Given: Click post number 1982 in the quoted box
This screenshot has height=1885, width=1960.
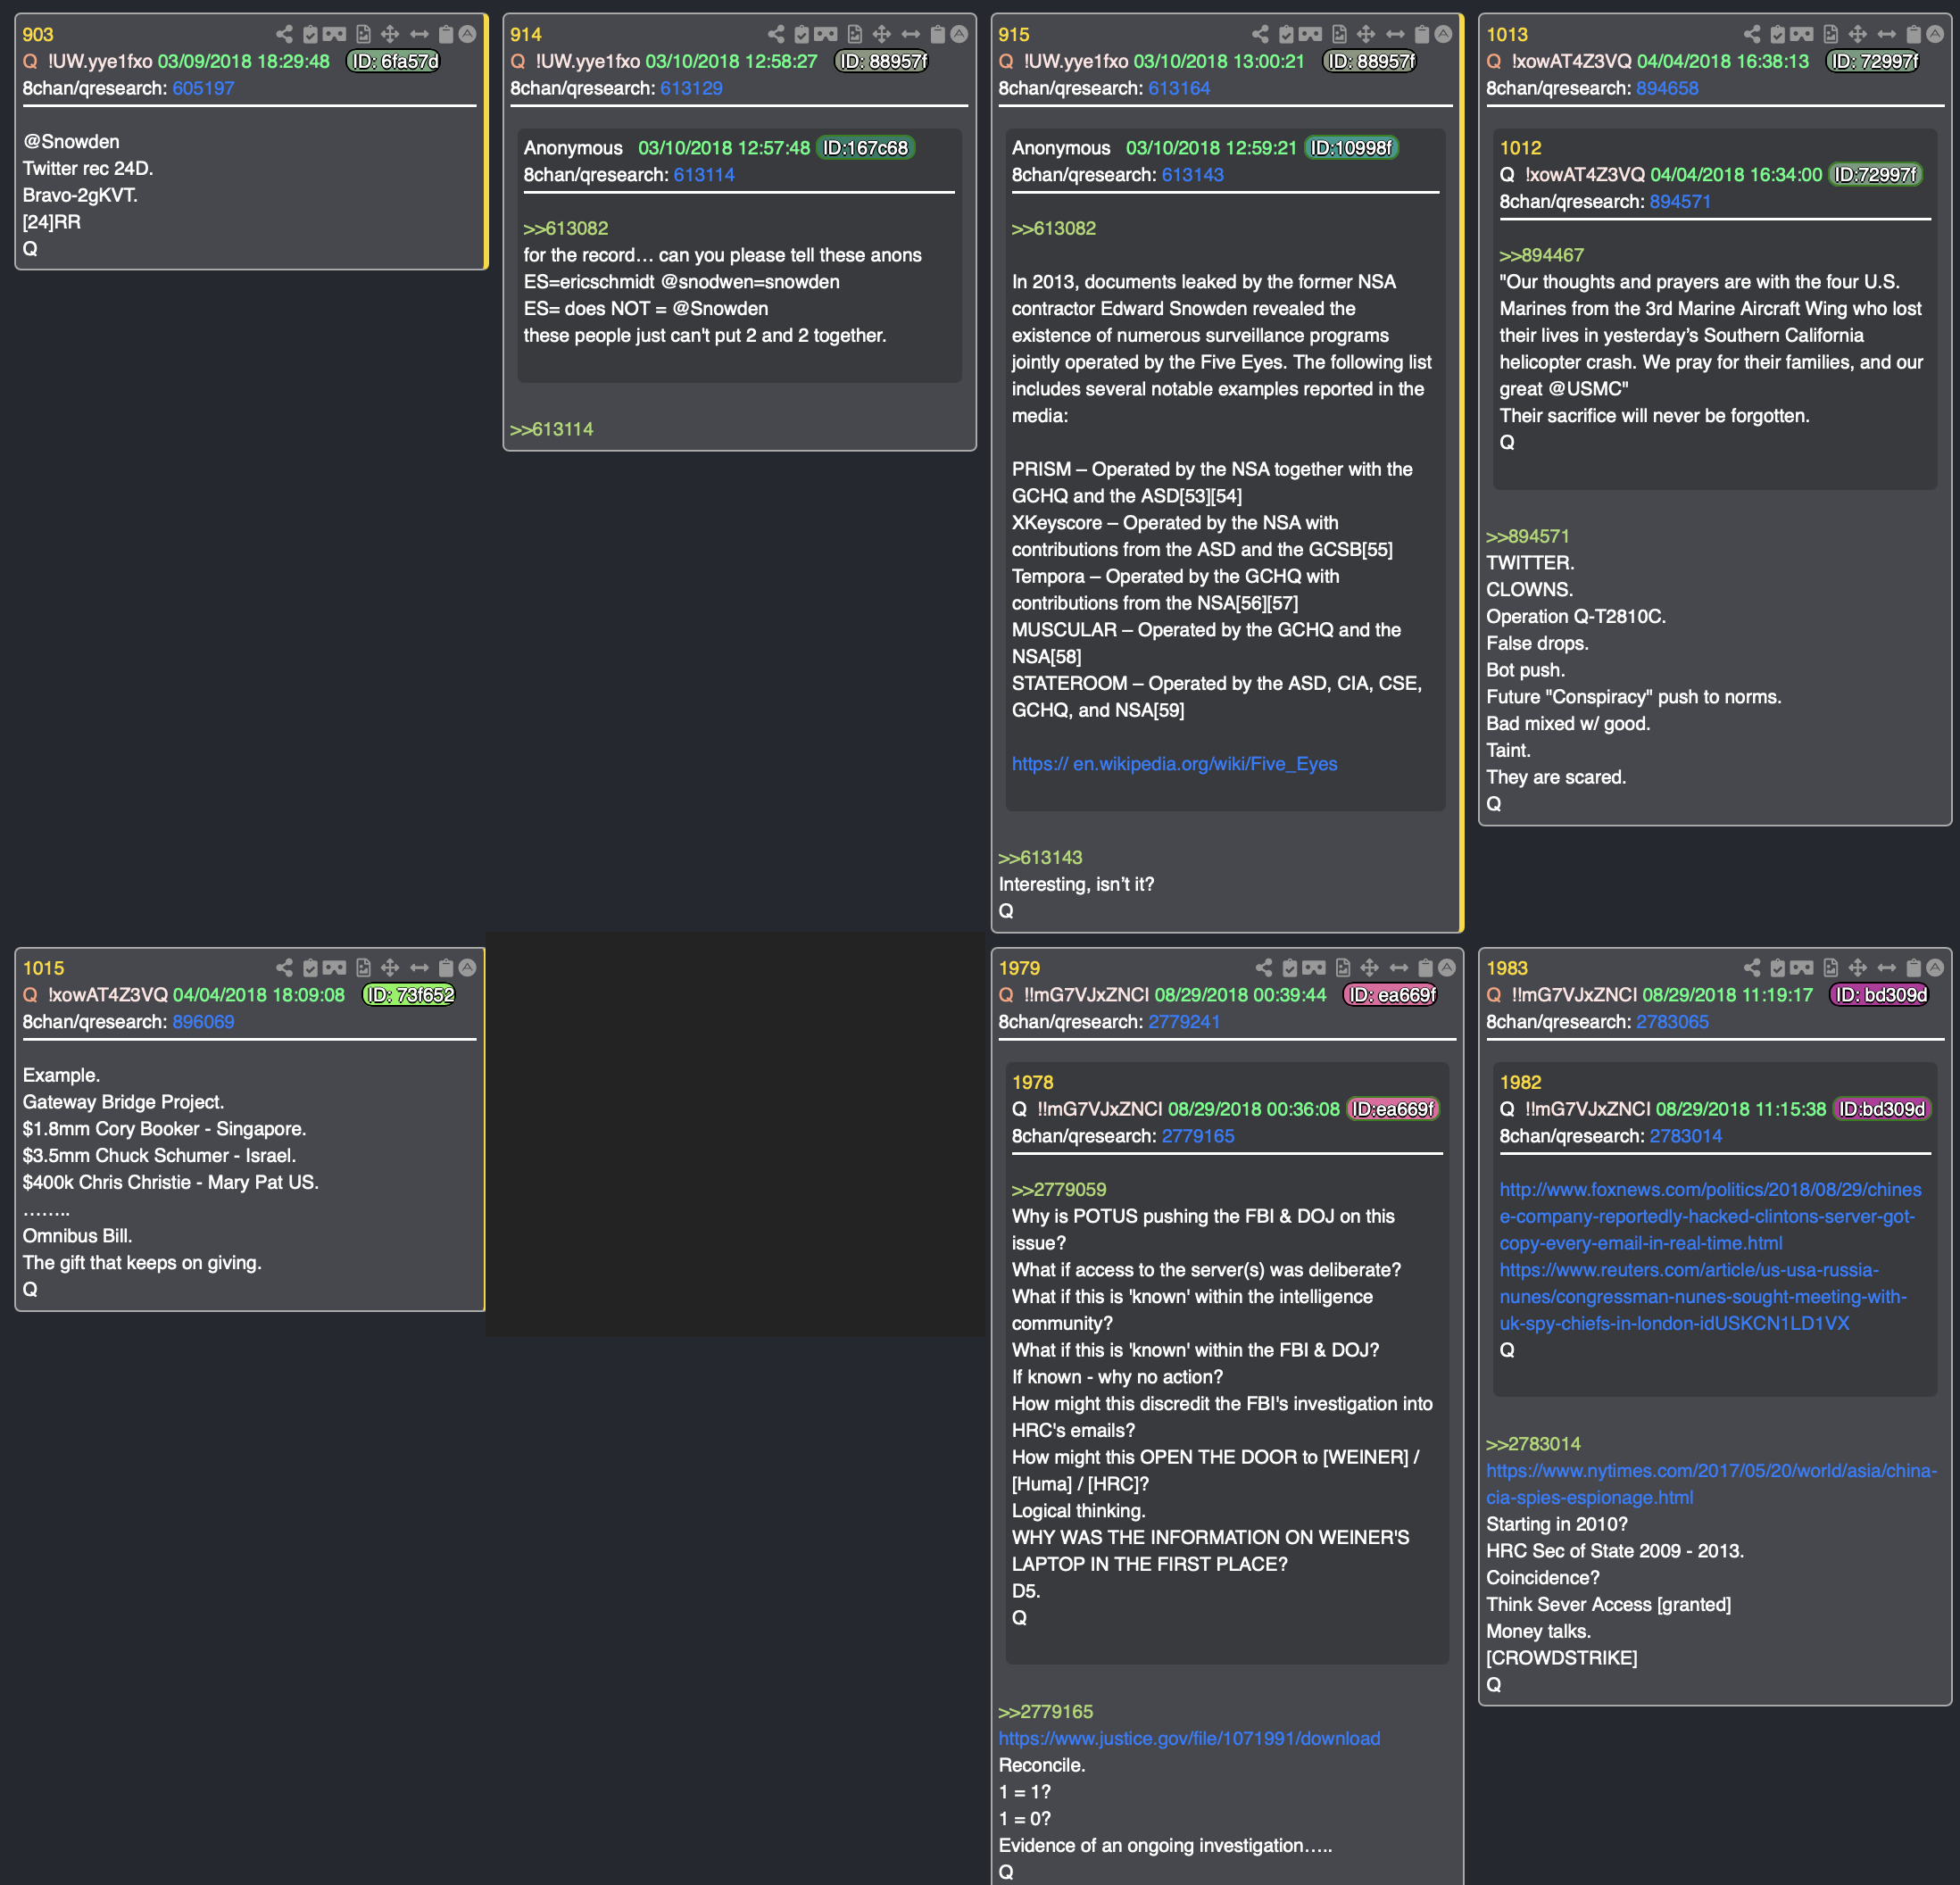Looking at the screenshot, I should (1520, 1082).
